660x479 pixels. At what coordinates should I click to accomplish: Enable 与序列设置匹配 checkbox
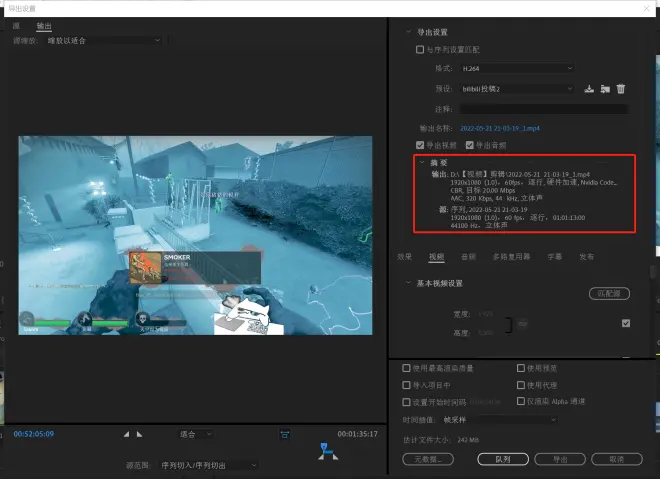(420, 49)
